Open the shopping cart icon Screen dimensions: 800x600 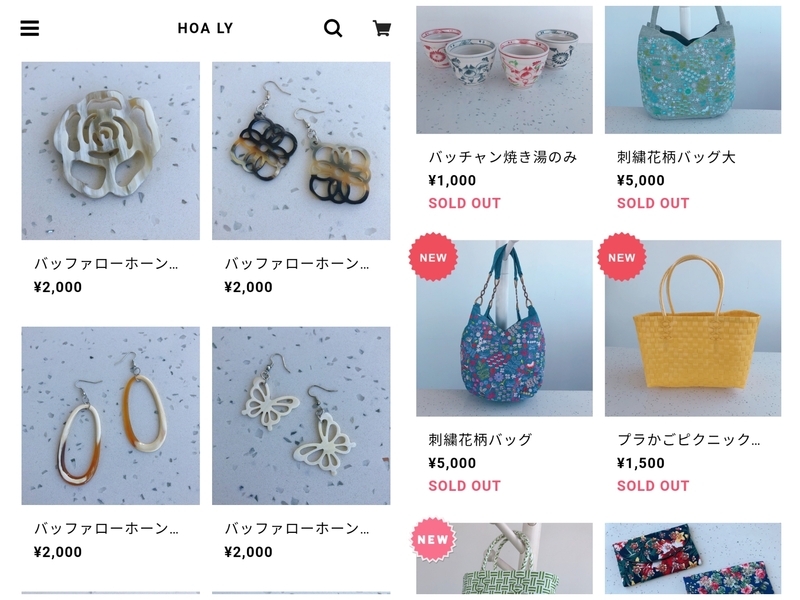click(x=382, y=28)
